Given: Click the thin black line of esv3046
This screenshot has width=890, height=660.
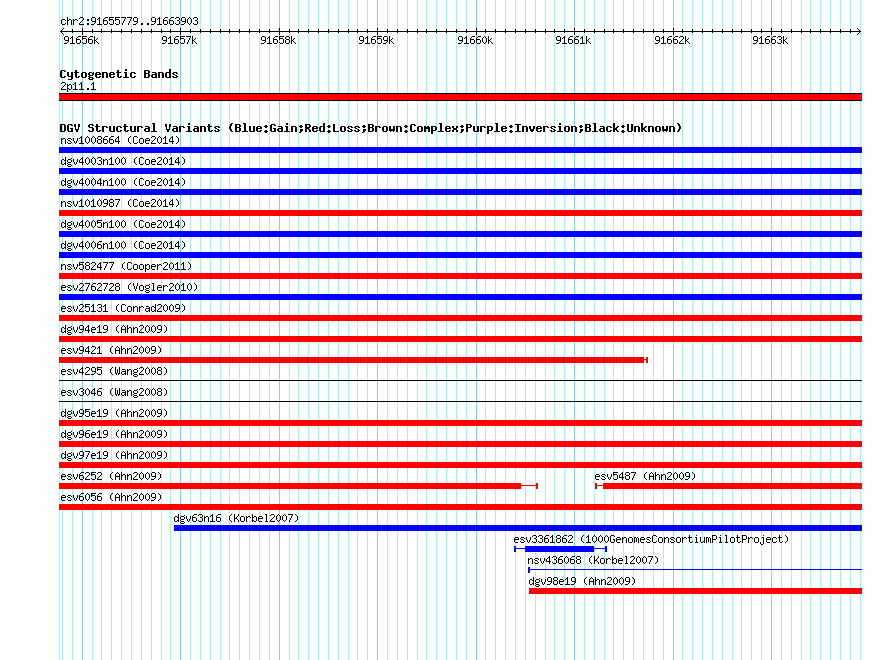Looking at the screenshot, I should (x=460, y=402).
